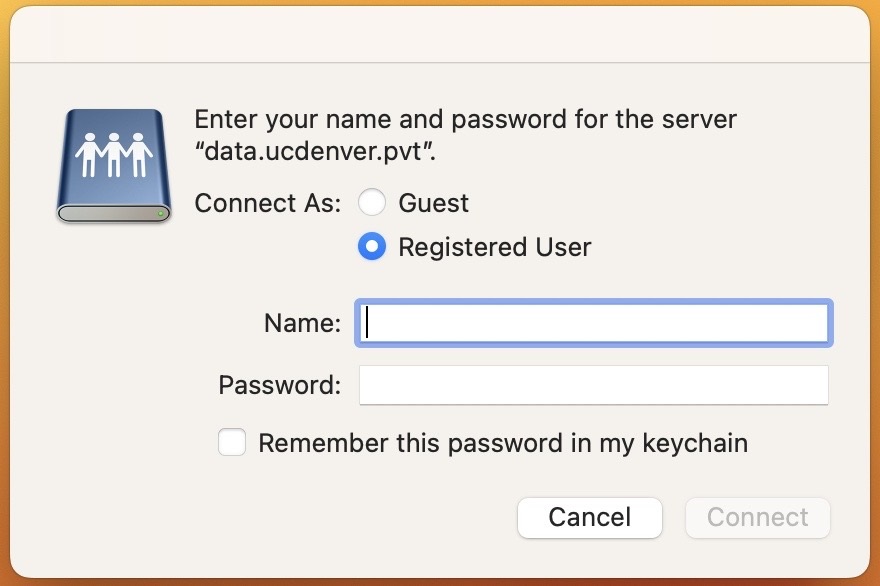Click the "Enter your name and password" heading

pyautogui.click(x=465, y=120)
